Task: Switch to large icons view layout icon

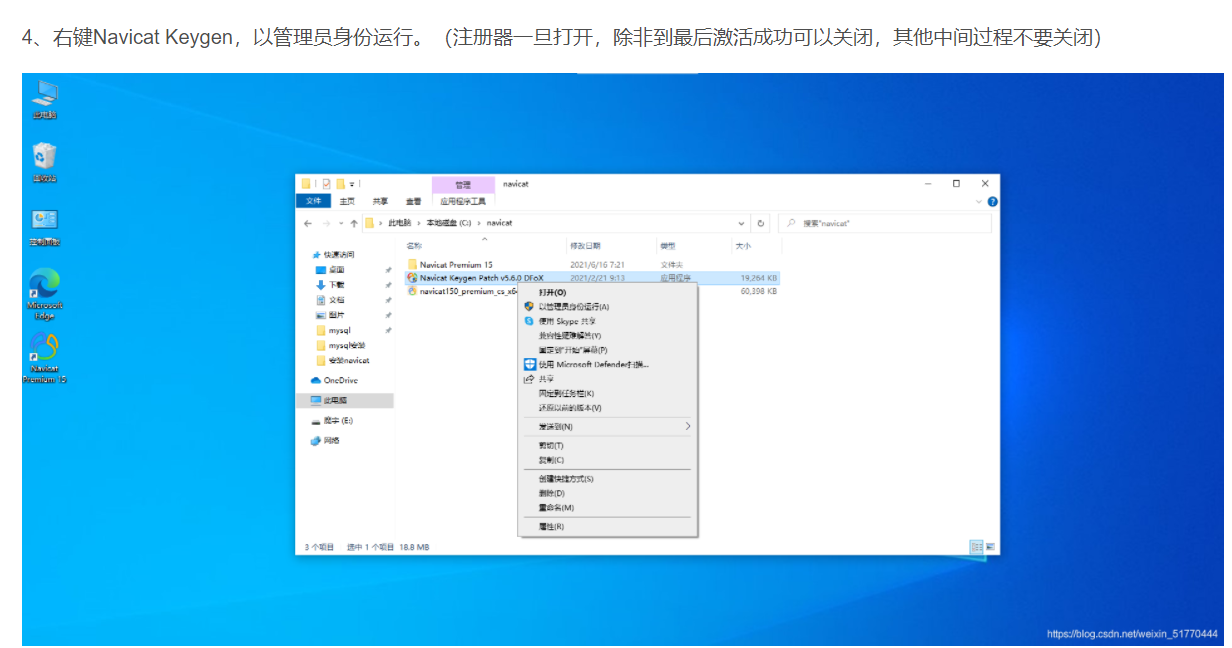Action: click(x=990, y=546)
